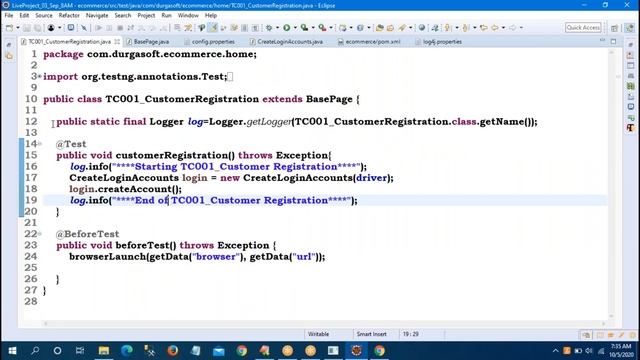Click the Last Edit Location arrow icon

pos(484,28)
